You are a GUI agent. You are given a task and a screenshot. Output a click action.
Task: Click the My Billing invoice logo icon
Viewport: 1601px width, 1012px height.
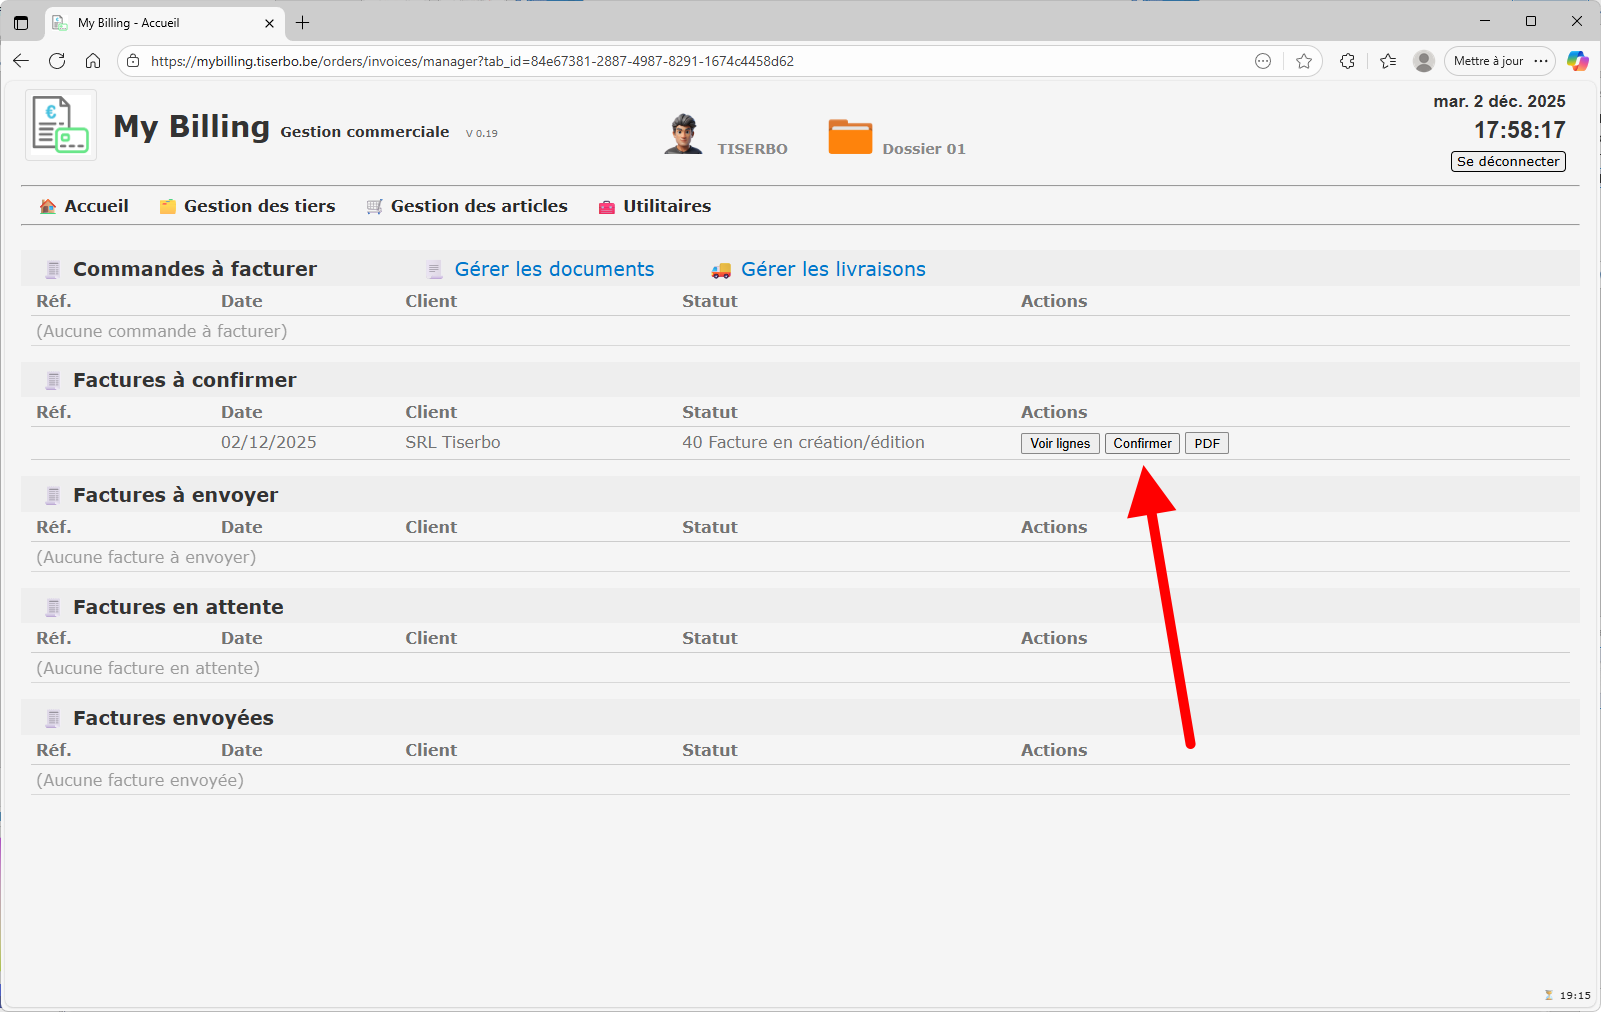tap(60, 125)
